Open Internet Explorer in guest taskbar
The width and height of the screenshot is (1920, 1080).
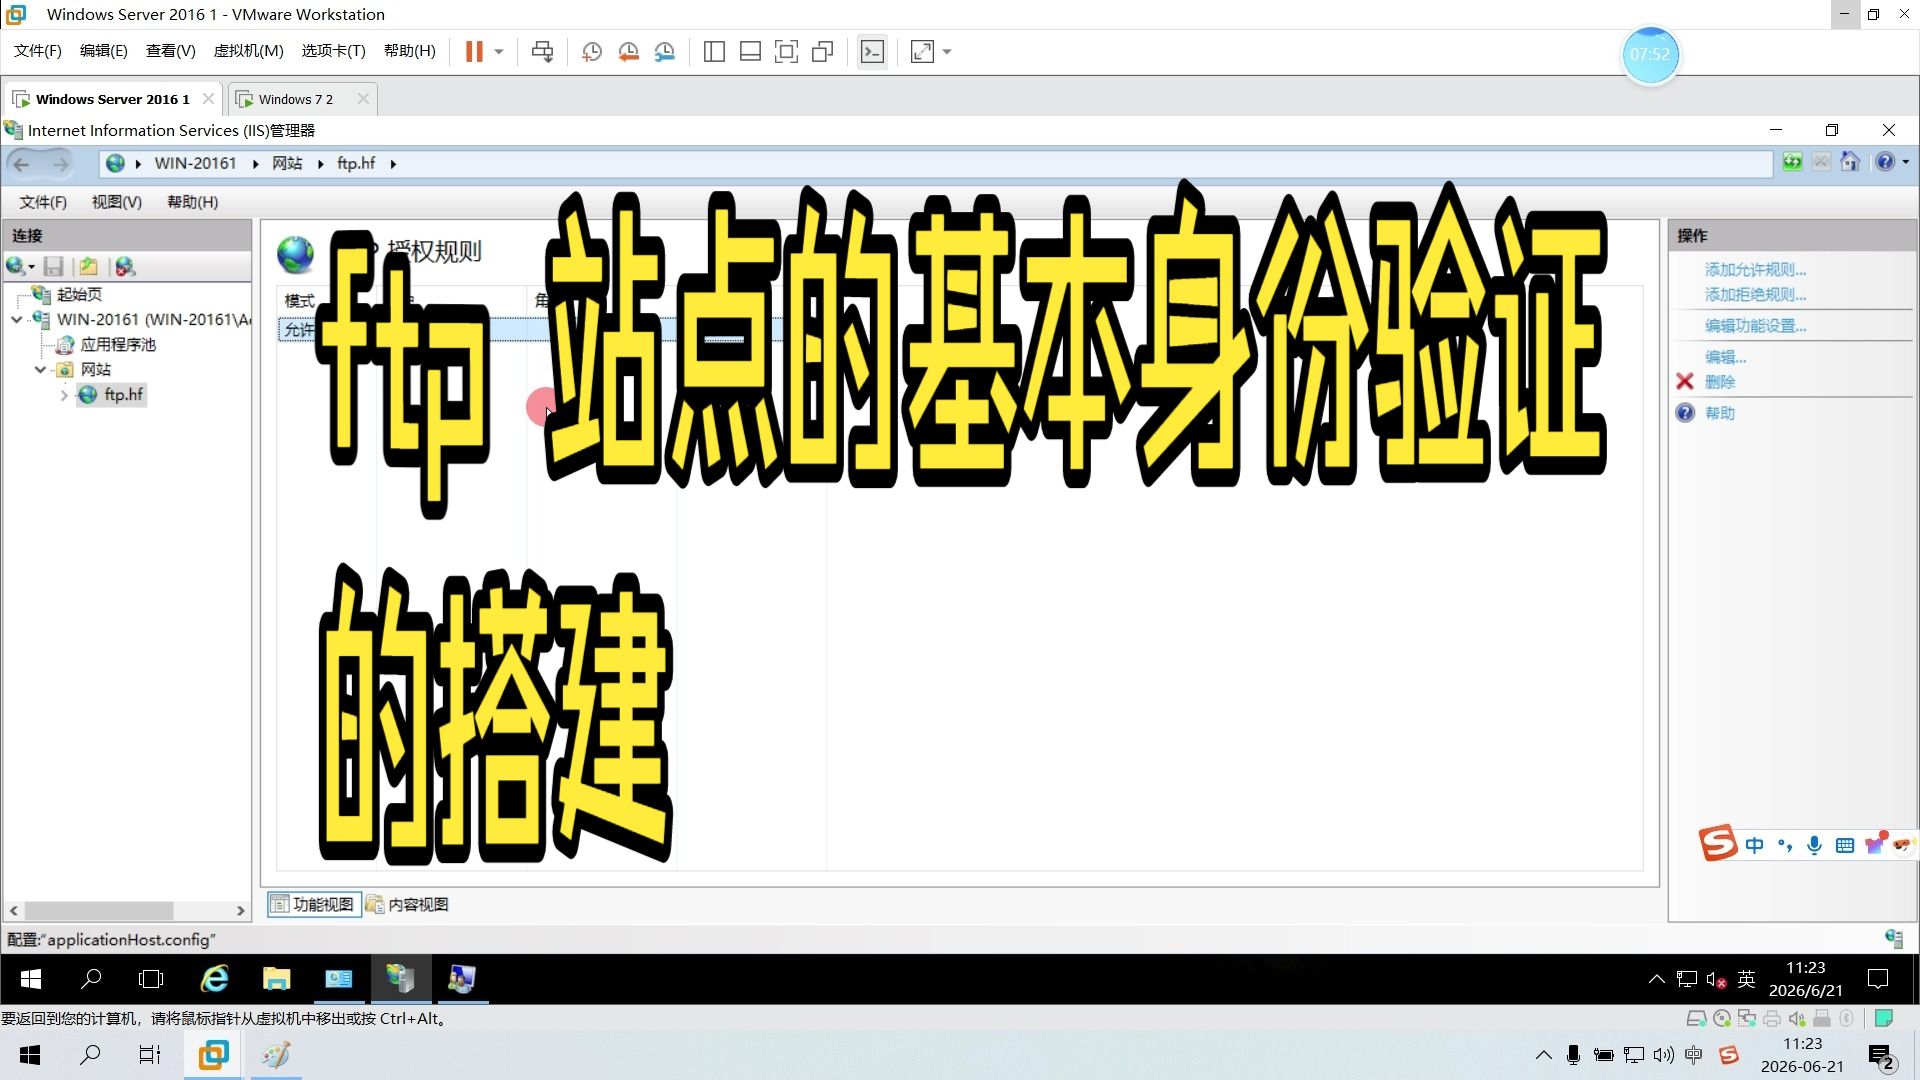point(215,978)
